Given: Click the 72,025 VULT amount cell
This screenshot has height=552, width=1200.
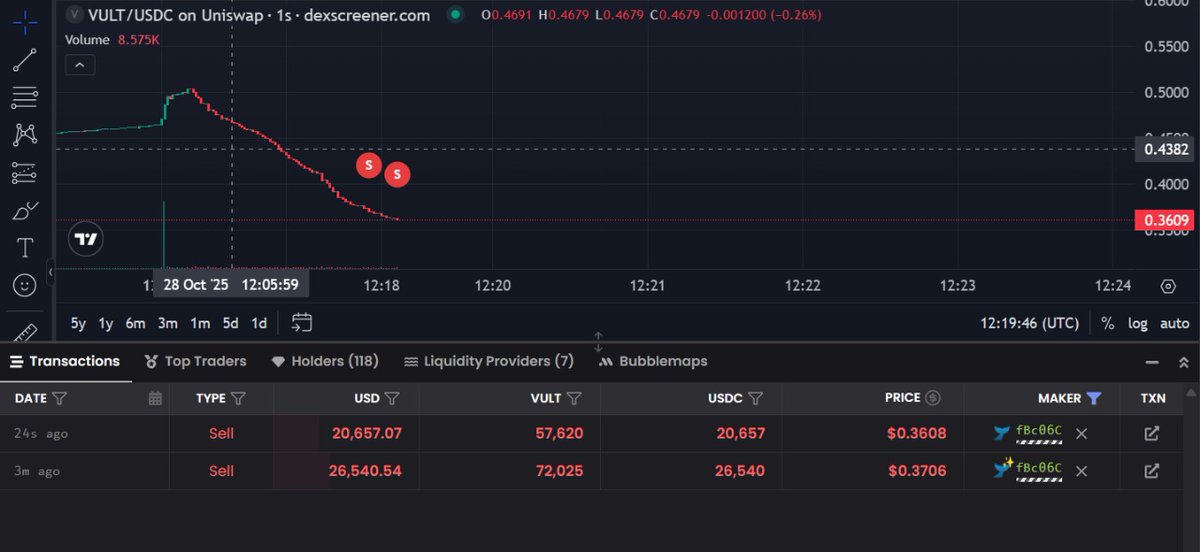Looking at the screenshot, I should 559,470.
